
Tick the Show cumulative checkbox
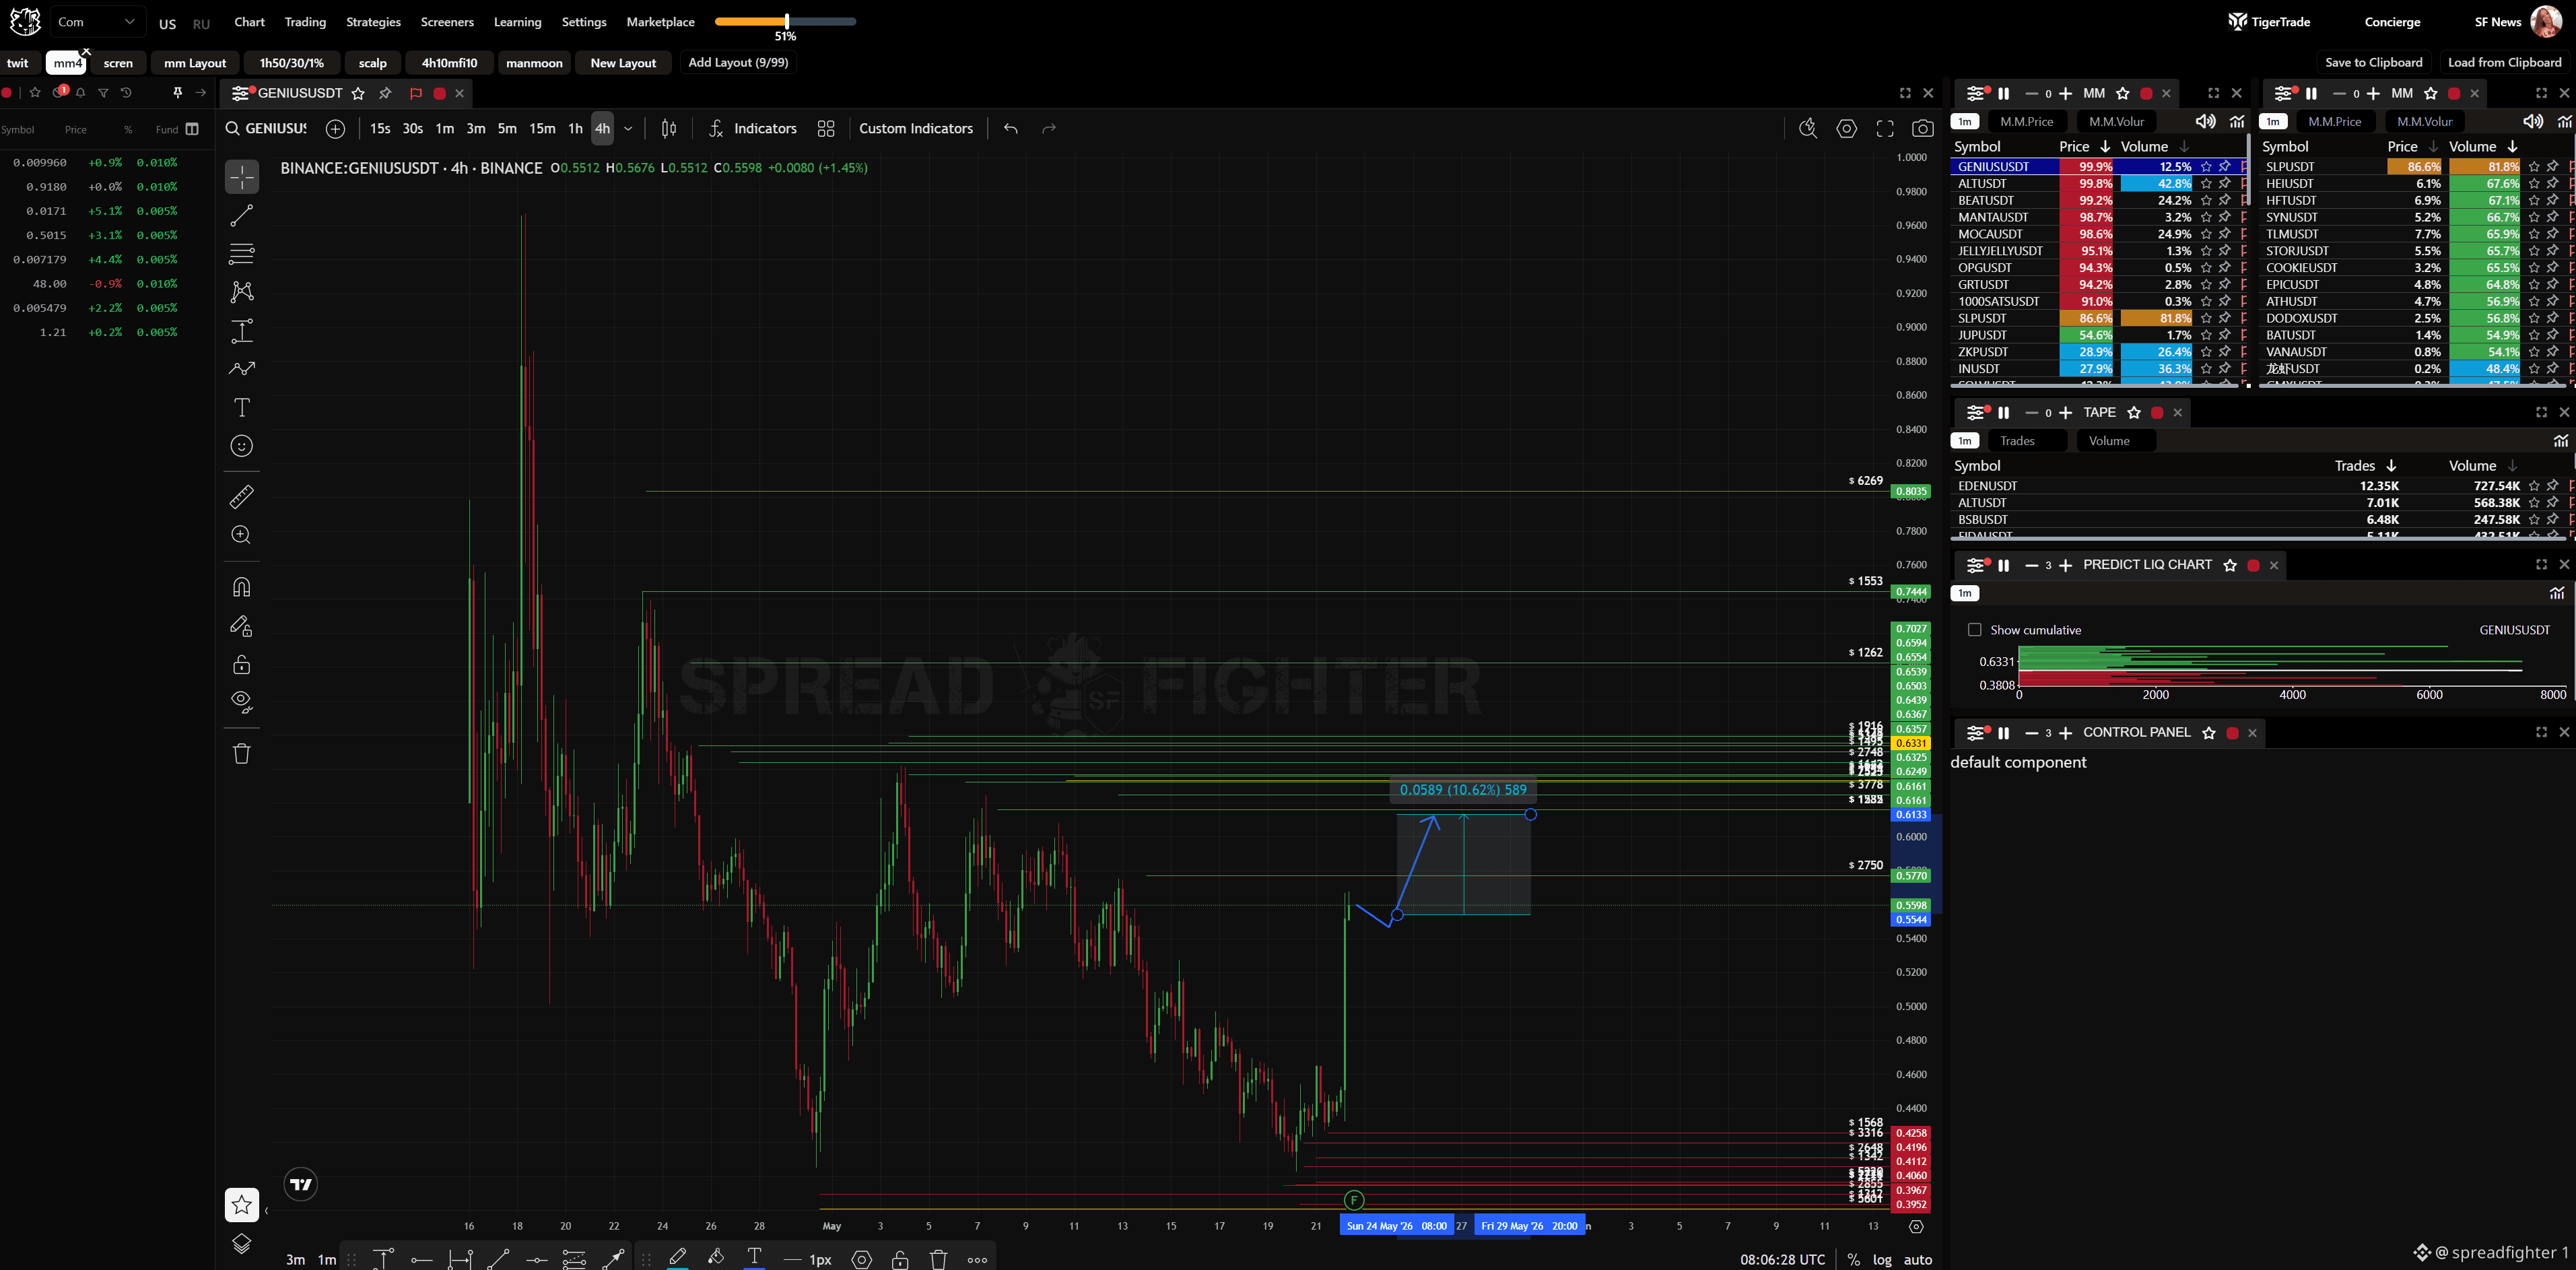point(1974,630)
